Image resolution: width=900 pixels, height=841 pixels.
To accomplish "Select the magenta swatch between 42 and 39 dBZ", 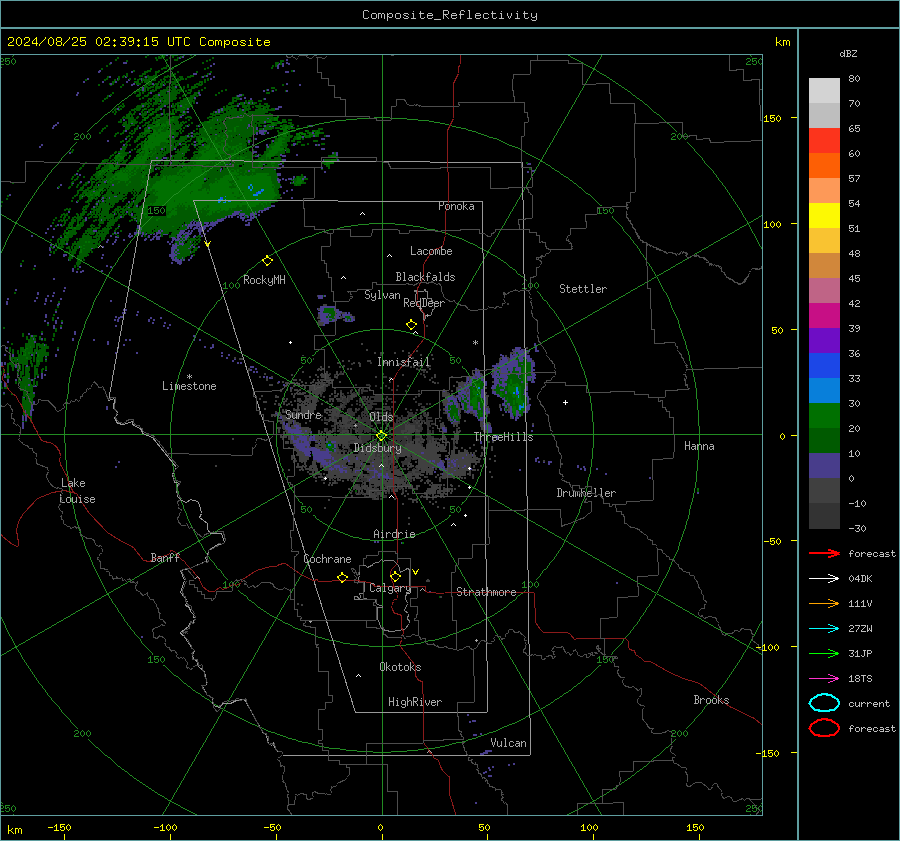I will (x=824, y=316).
